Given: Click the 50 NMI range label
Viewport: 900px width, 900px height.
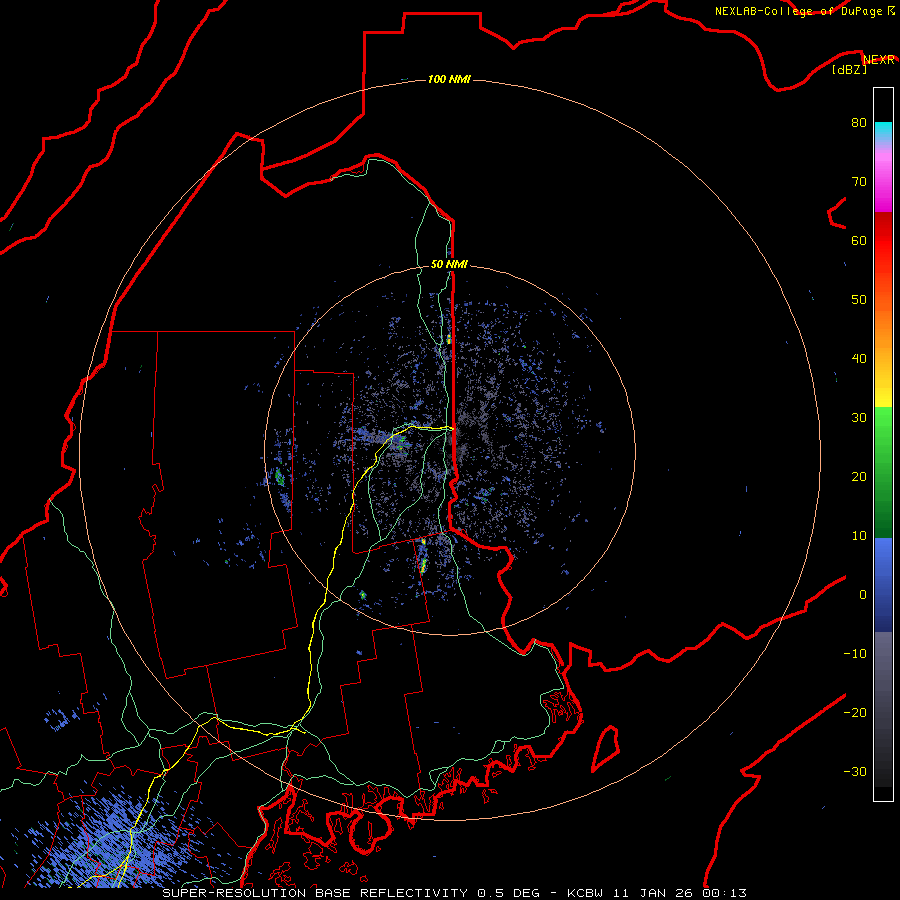Looking at the screenshot, I should click(449, 264).
